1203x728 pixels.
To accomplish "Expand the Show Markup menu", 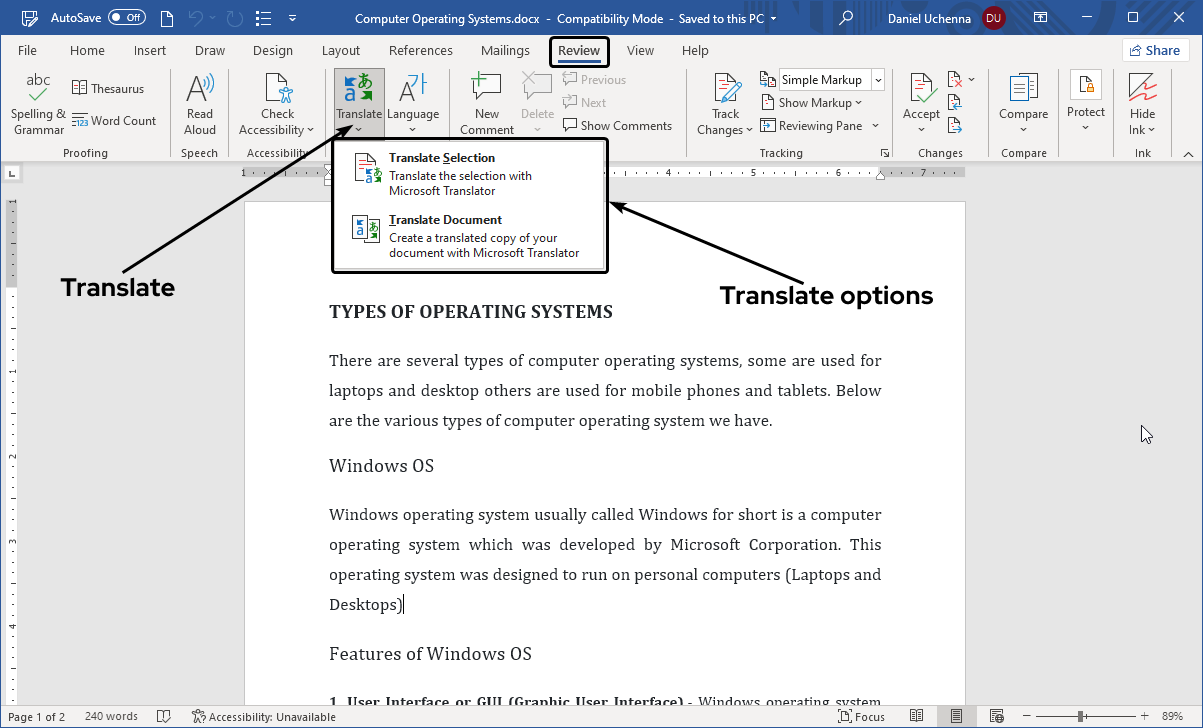I will pos(813,102).
